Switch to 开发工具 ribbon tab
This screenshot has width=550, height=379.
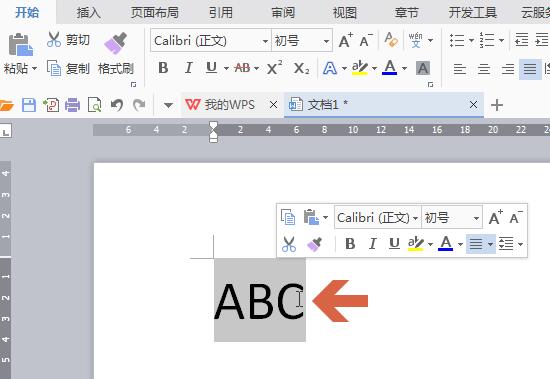click(x=473, y=13)
